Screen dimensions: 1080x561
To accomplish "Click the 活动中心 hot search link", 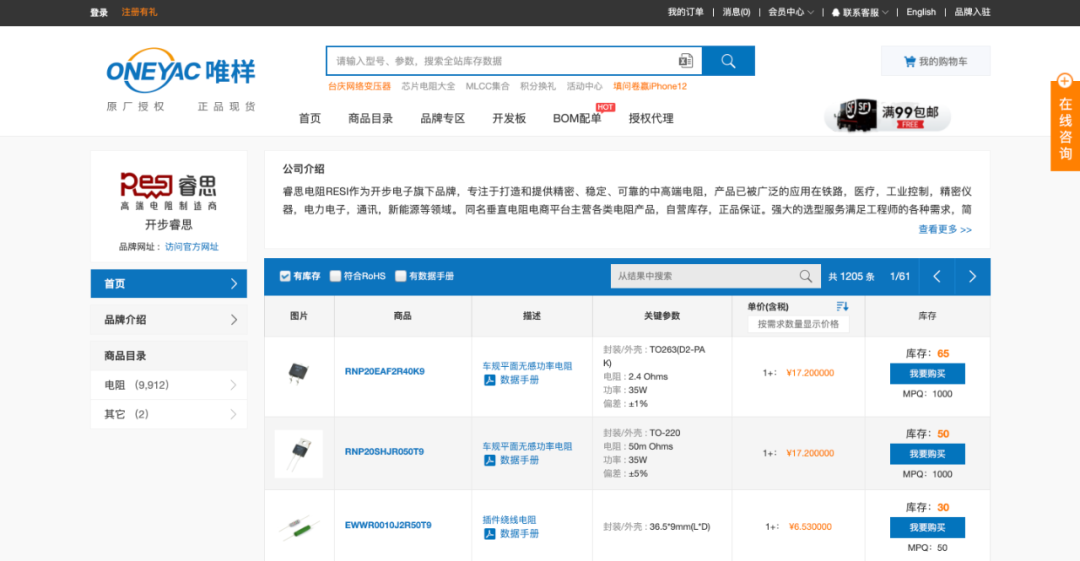I will (584, 86).
